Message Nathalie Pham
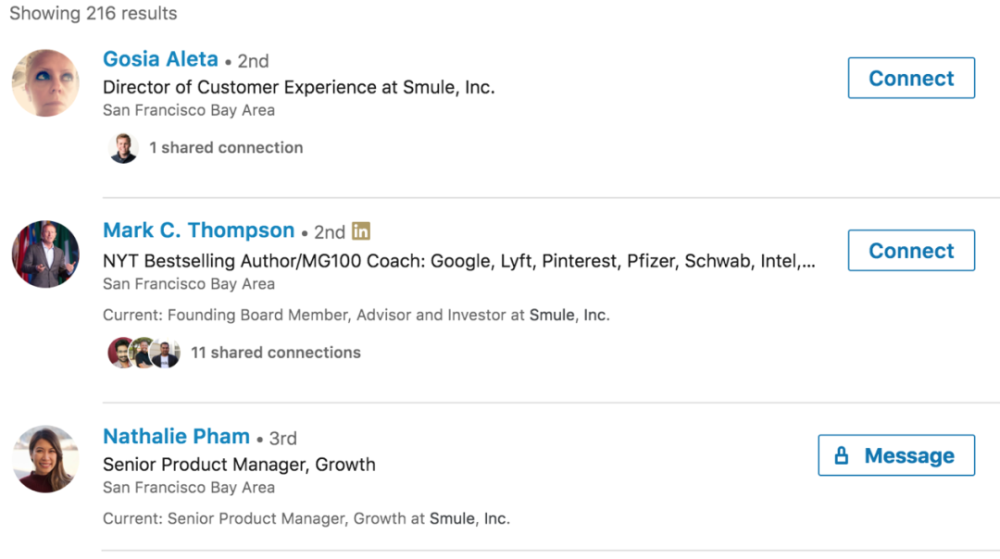The height and width of the screenshot is (559, 1000). (x=896, y=456)
